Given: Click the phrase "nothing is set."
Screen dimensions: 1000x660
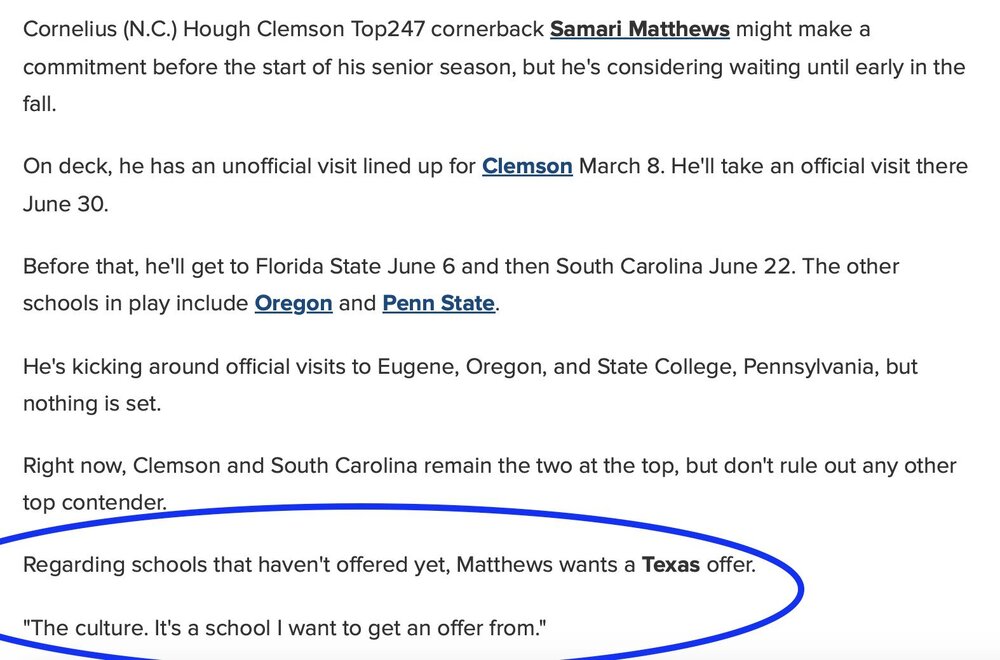Looking at the screenshot, I should coord(91,402).
